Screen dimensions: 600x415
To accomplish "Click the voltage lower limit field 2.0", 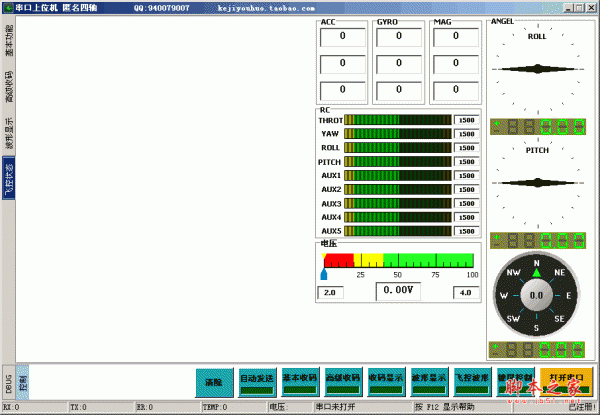I will [330, 293].
